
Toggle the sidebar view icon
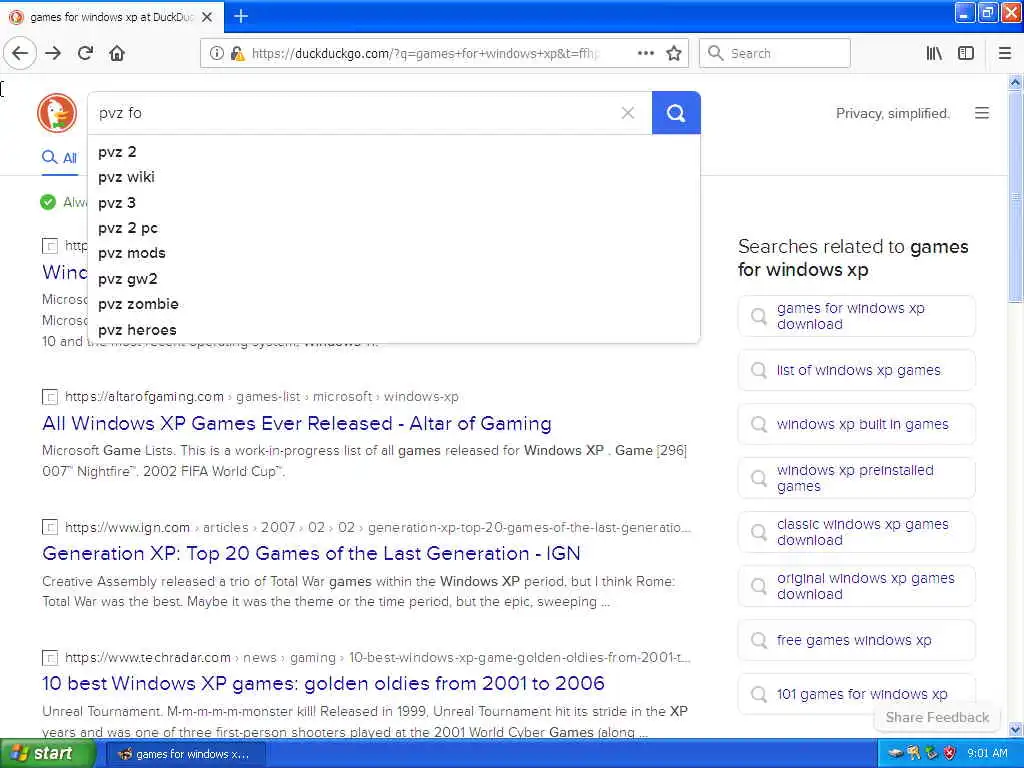coord(966,53)
